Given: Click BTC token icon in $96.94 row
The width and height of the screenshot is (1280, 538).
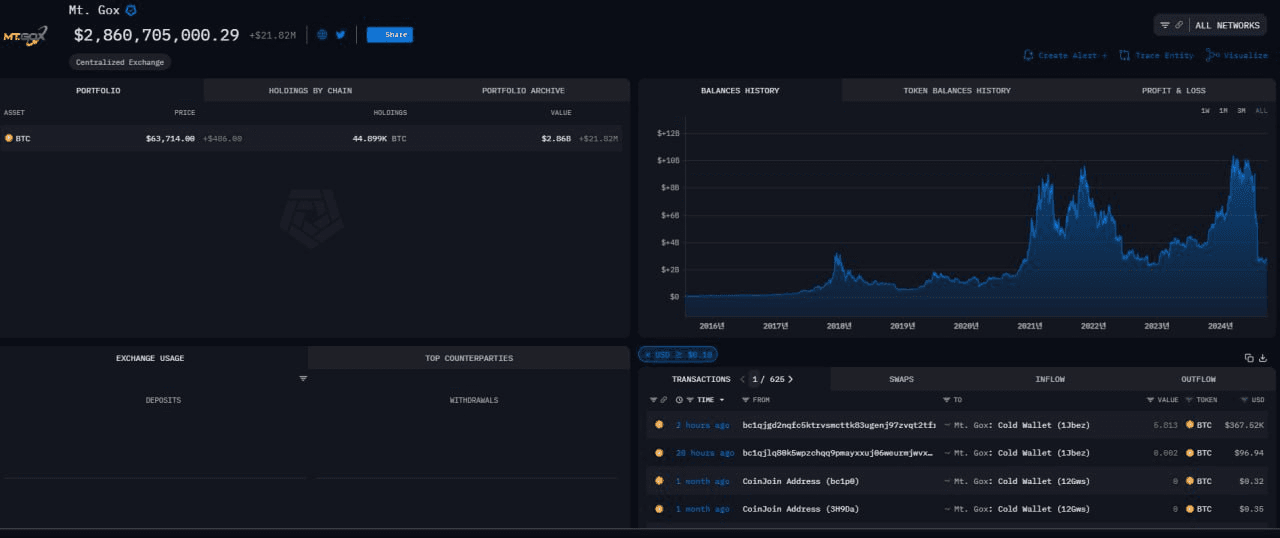Looking at the screenshot, I should pos(1190,453).
